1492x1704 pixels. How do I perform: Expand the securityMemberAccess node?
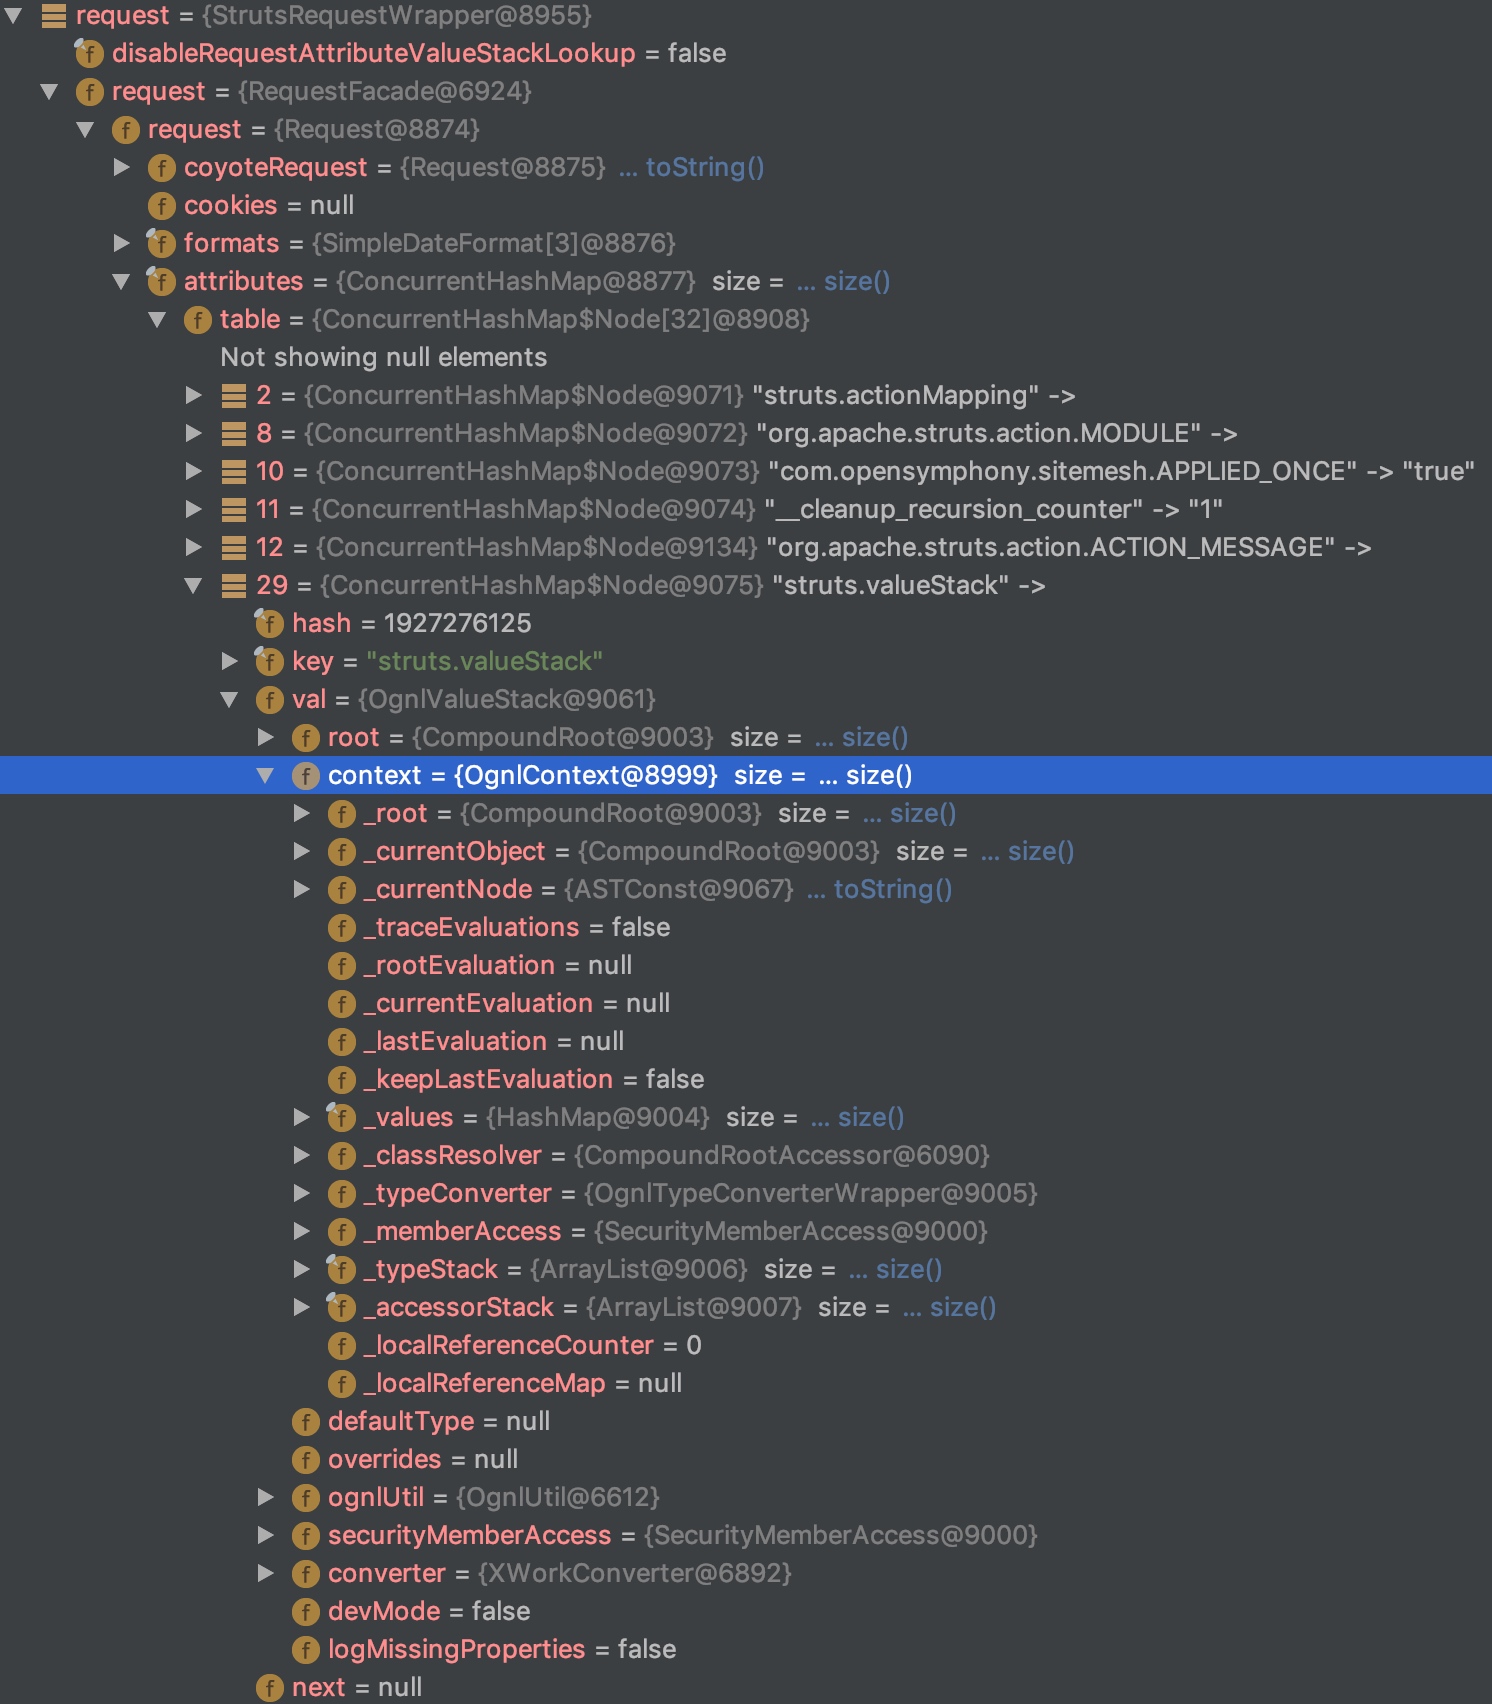(266, 1536)
